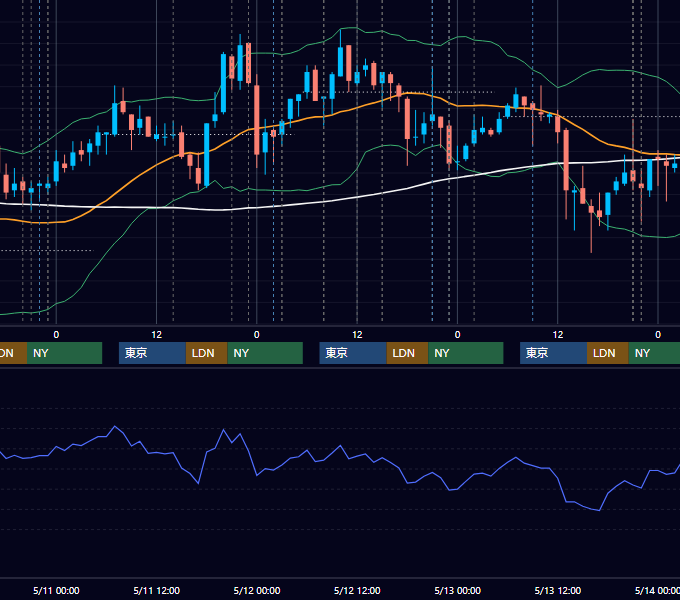The height and width of the screenshot is (600, 680).
Task: Select the 5/13 東京 session block
Action: click(x=553, y=353)
